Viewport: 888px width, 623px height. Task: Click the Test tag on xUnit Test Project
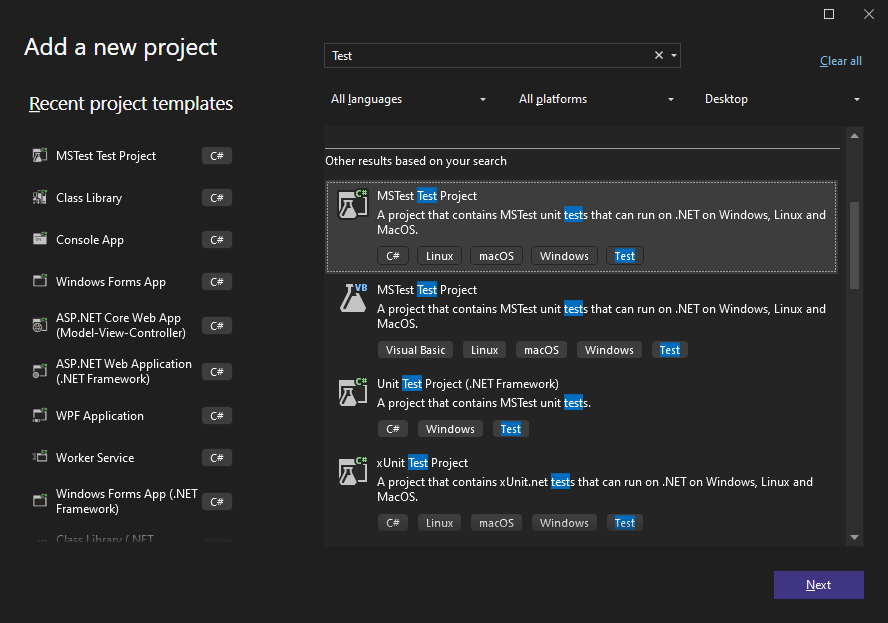coord(625,523)
